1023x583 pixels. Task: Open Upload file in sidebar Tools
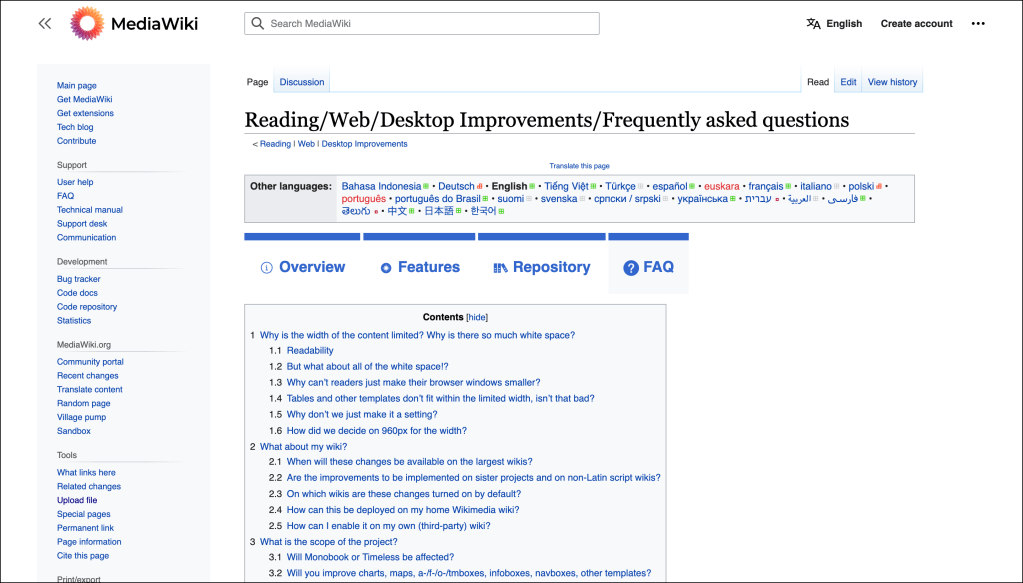[x=77, y=500]
